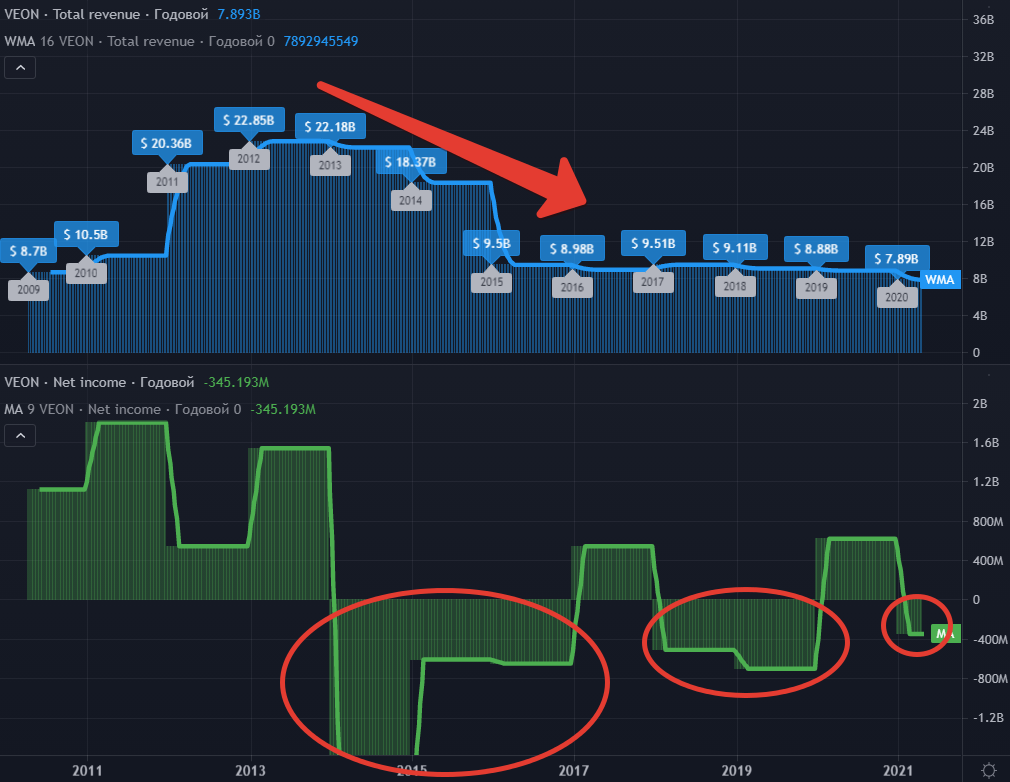The height and width of the screenshot is (782, 1010).
Task: Click the gray 2009 year marker
Action: [x=28, y=290]
